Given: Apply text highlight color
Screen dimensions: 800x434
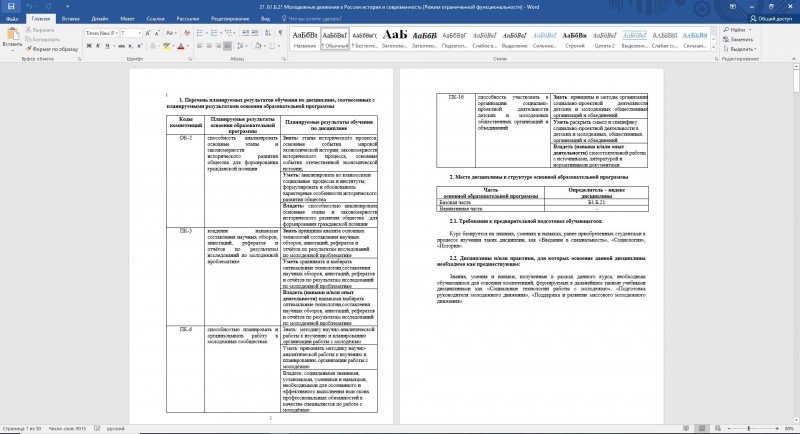Looking at the screenshot, I should pos(166,46).
